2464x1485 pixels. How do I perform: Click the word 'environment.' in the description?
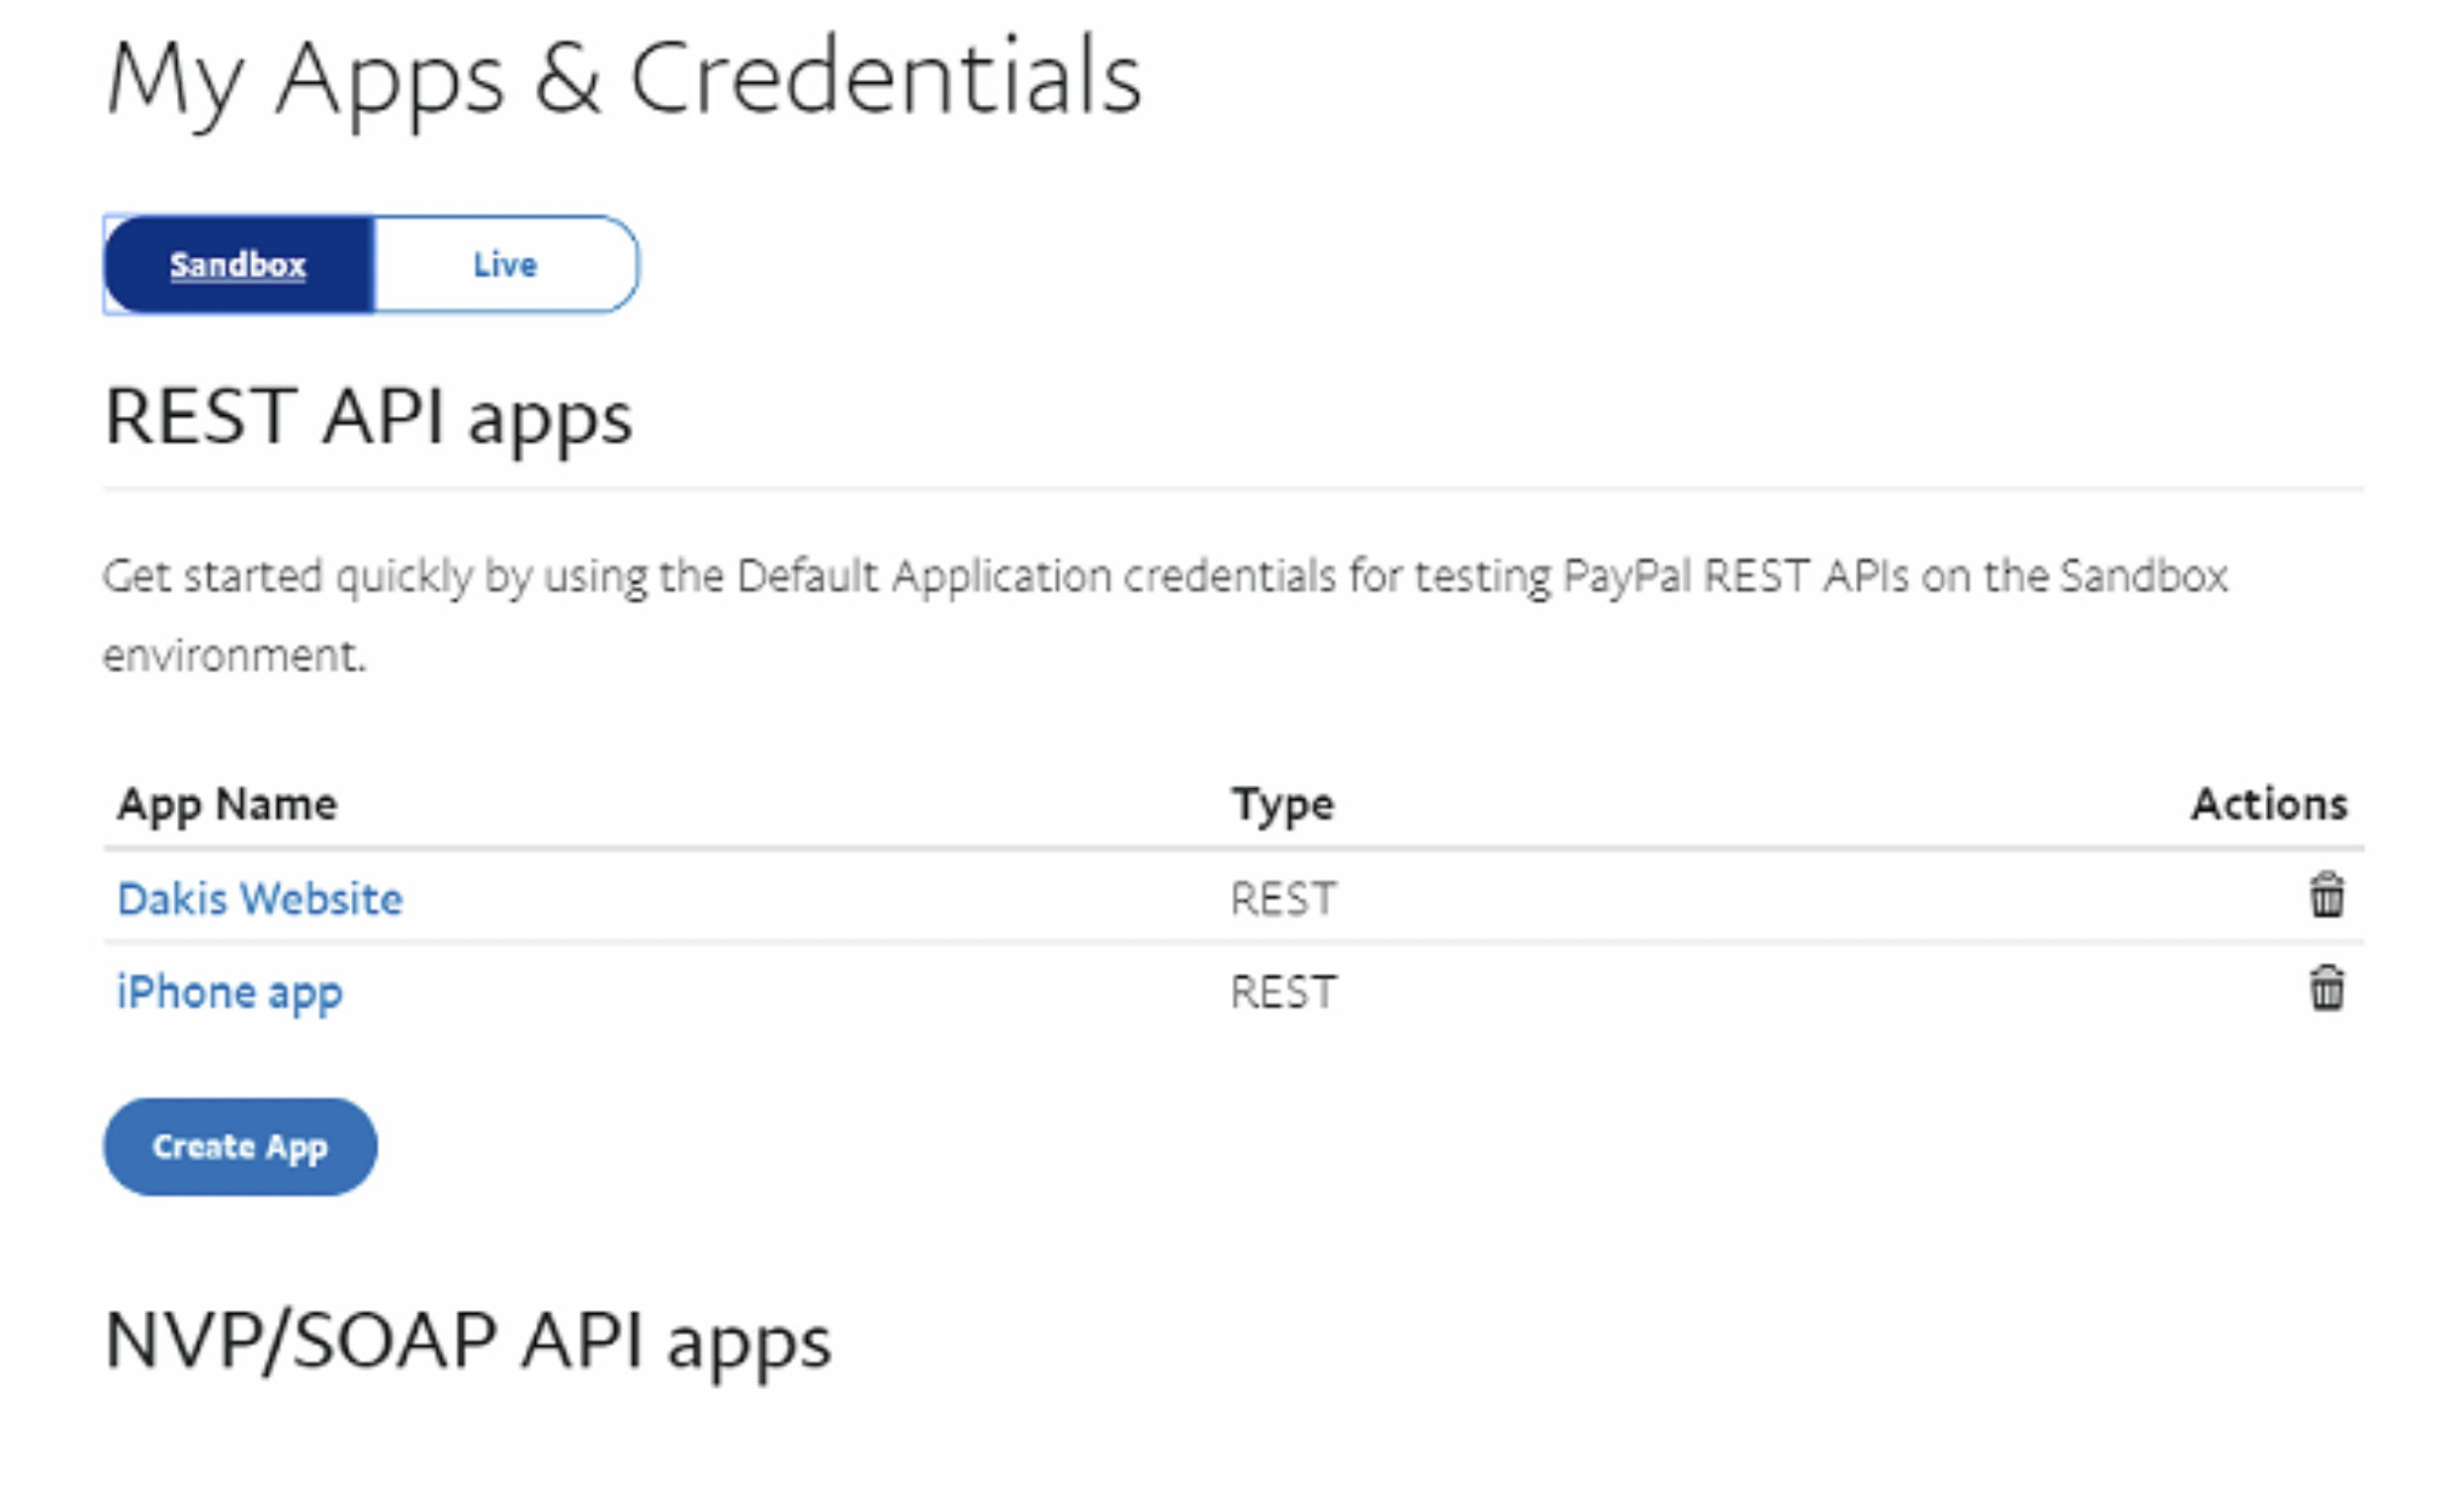pos(235,656)
